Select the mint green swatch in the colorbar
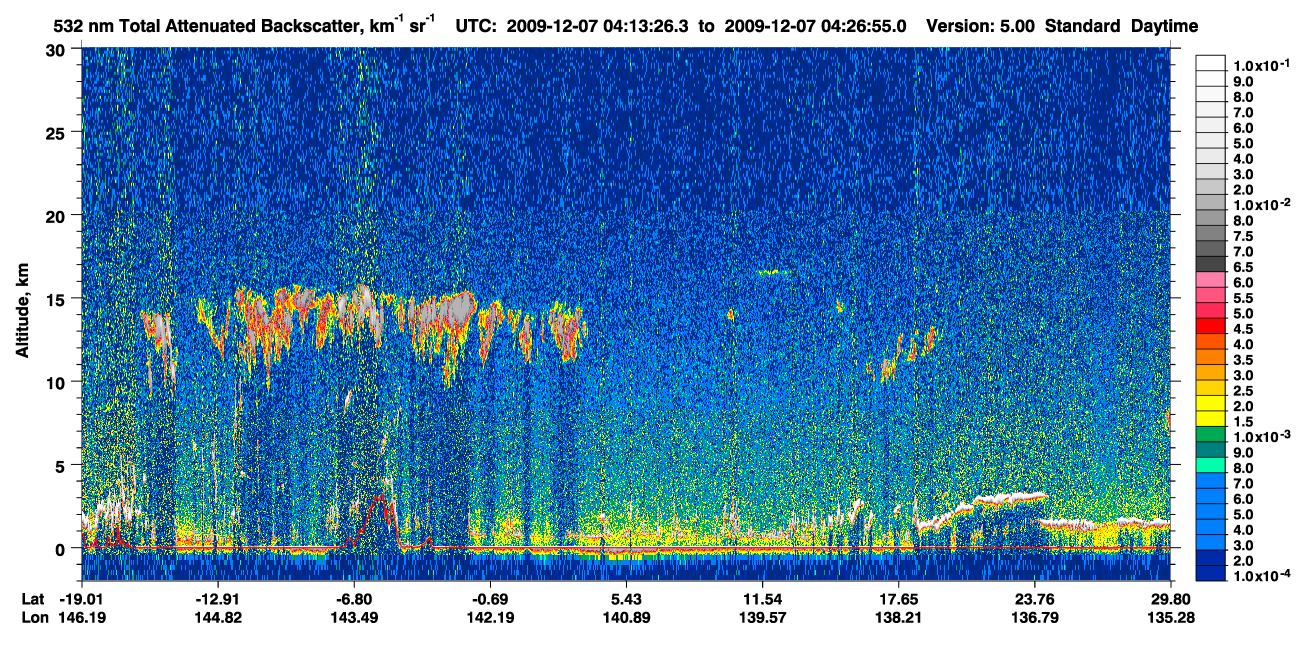 coord(1211,464)
